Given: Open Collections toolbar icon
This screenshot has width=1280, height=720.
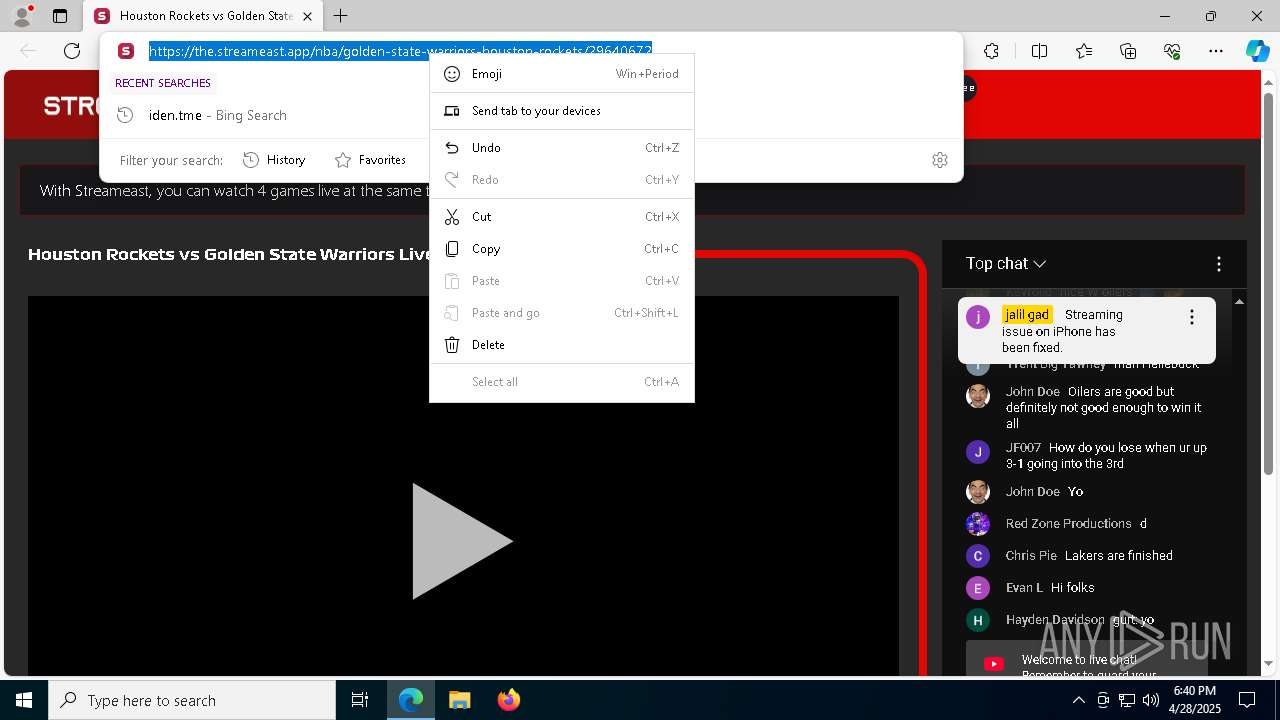Looking at the screenshot, I should pyautogui.click(x=1128, y=51).
